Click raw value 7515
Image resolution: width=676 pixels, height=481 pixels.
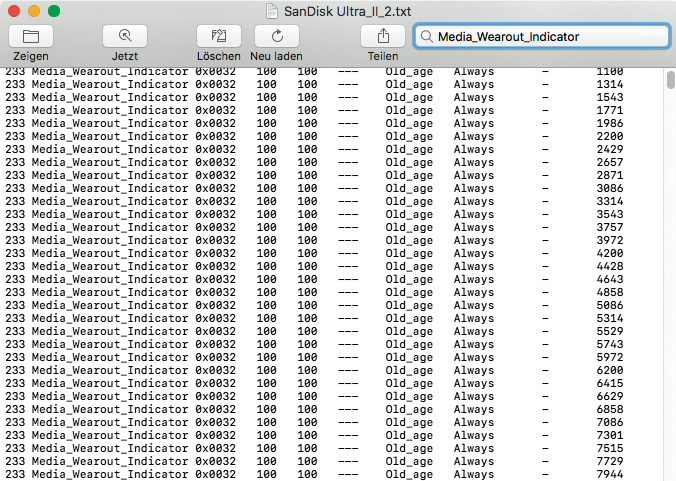pos(610,448)
